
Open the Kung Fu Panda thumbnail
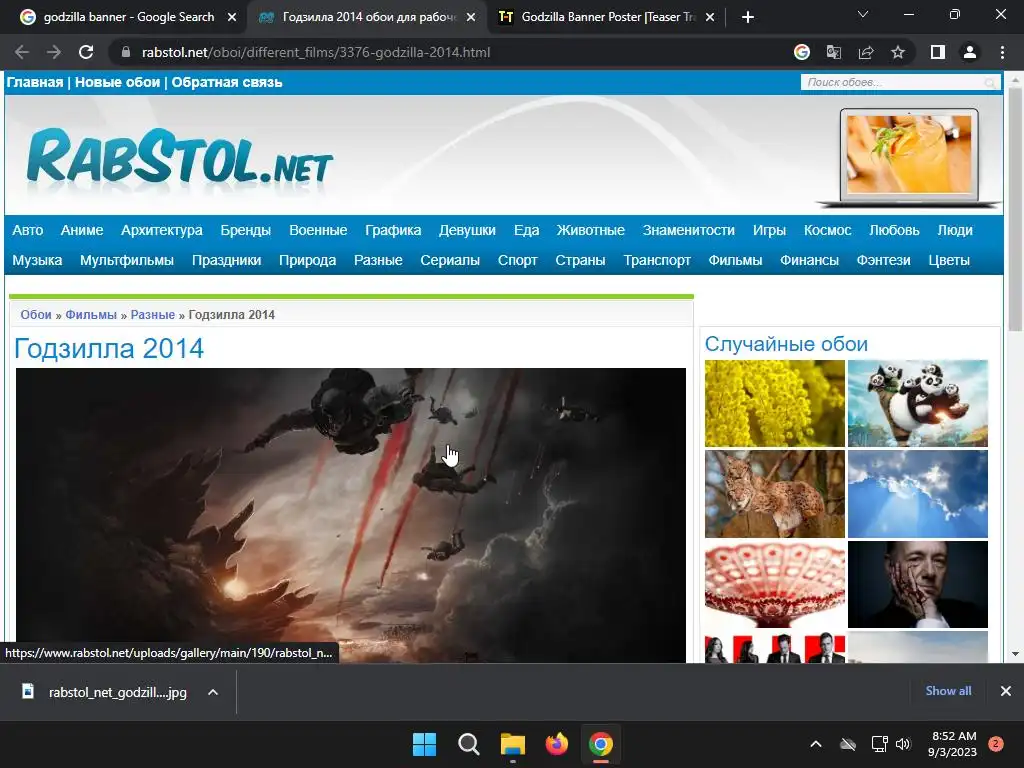coord(918,403)
